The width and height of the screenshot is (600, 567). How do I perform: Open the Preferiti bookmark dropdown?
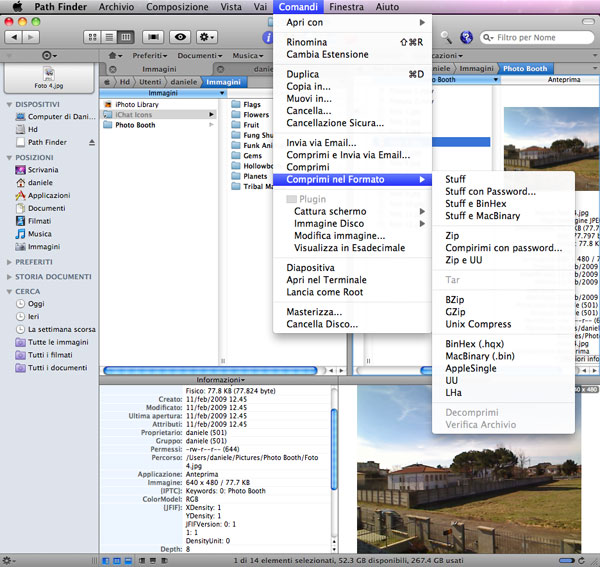pyautogui.click(x=150, y=56)
